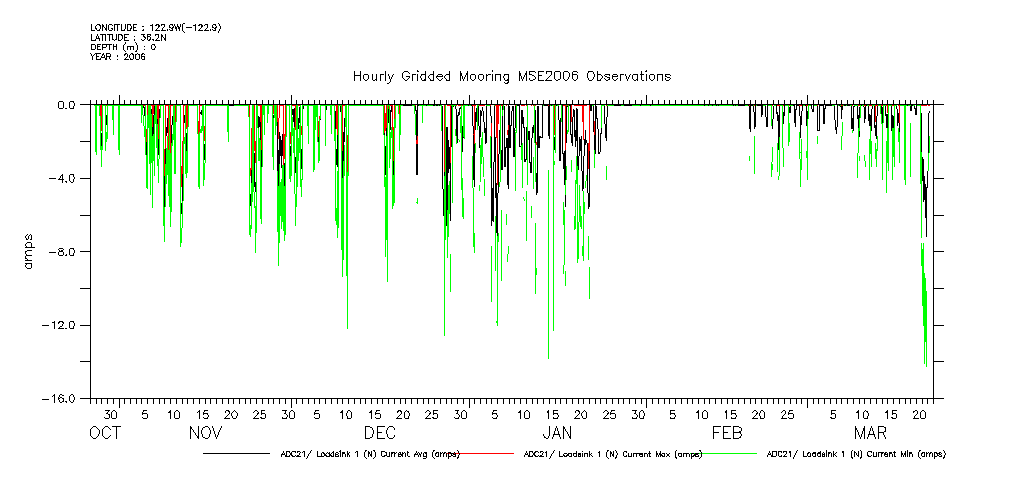Select the OCT month label on x-axis

[x=105, y=434]
